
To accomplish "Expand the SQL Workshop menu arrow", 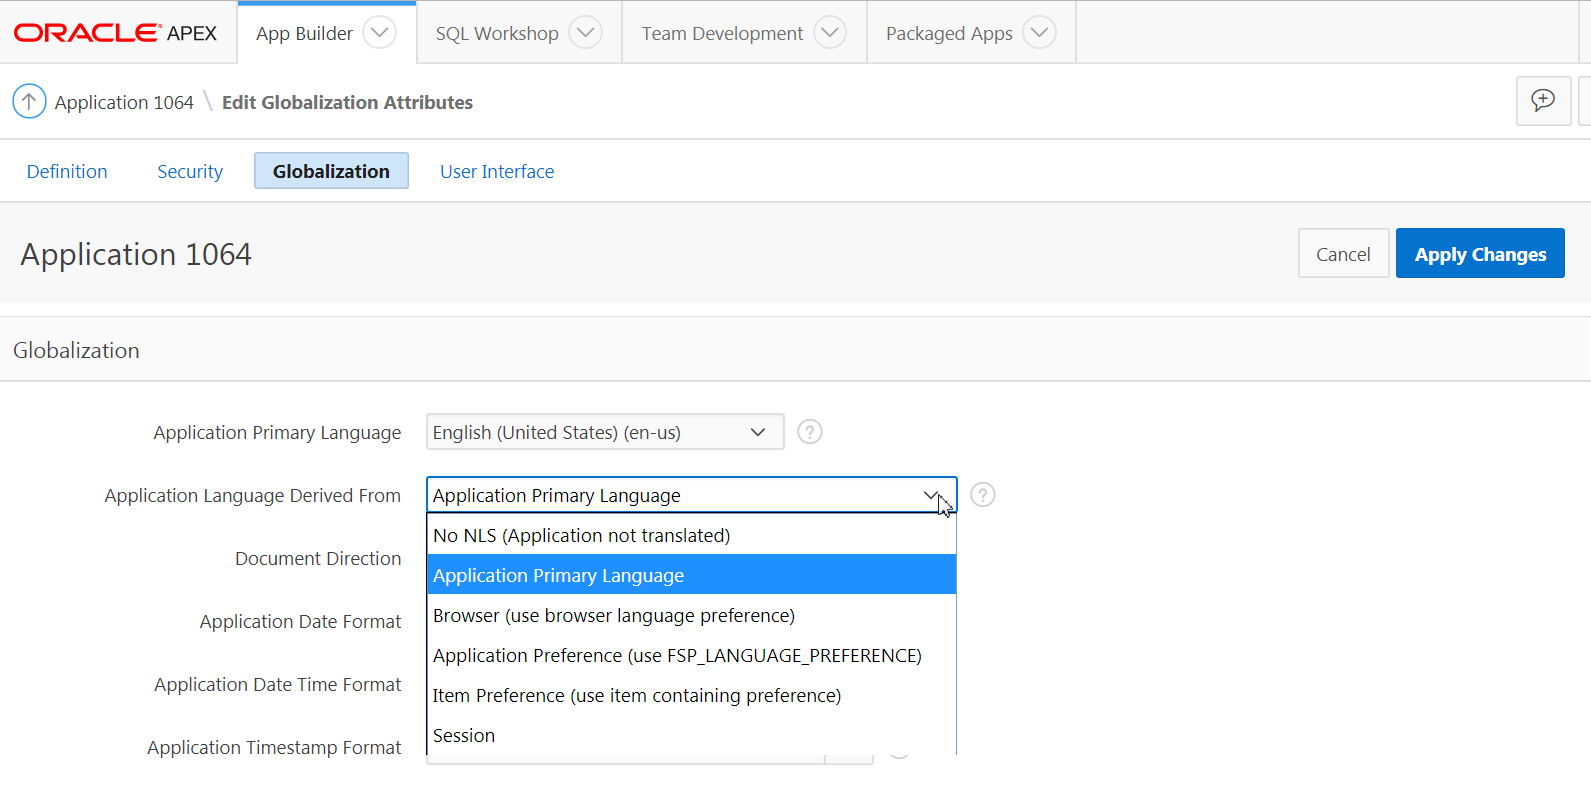I will click(x=585, y=33).
